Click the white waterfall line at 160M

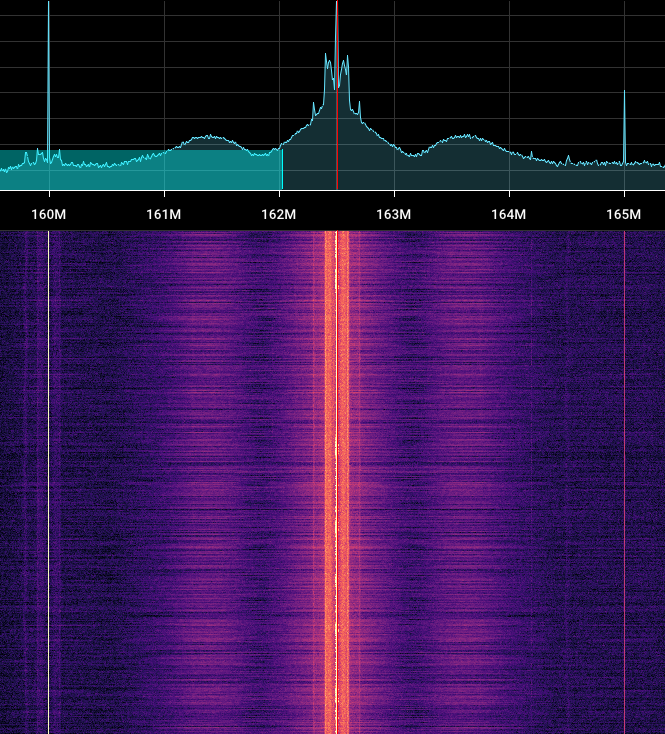coord(49,482)
